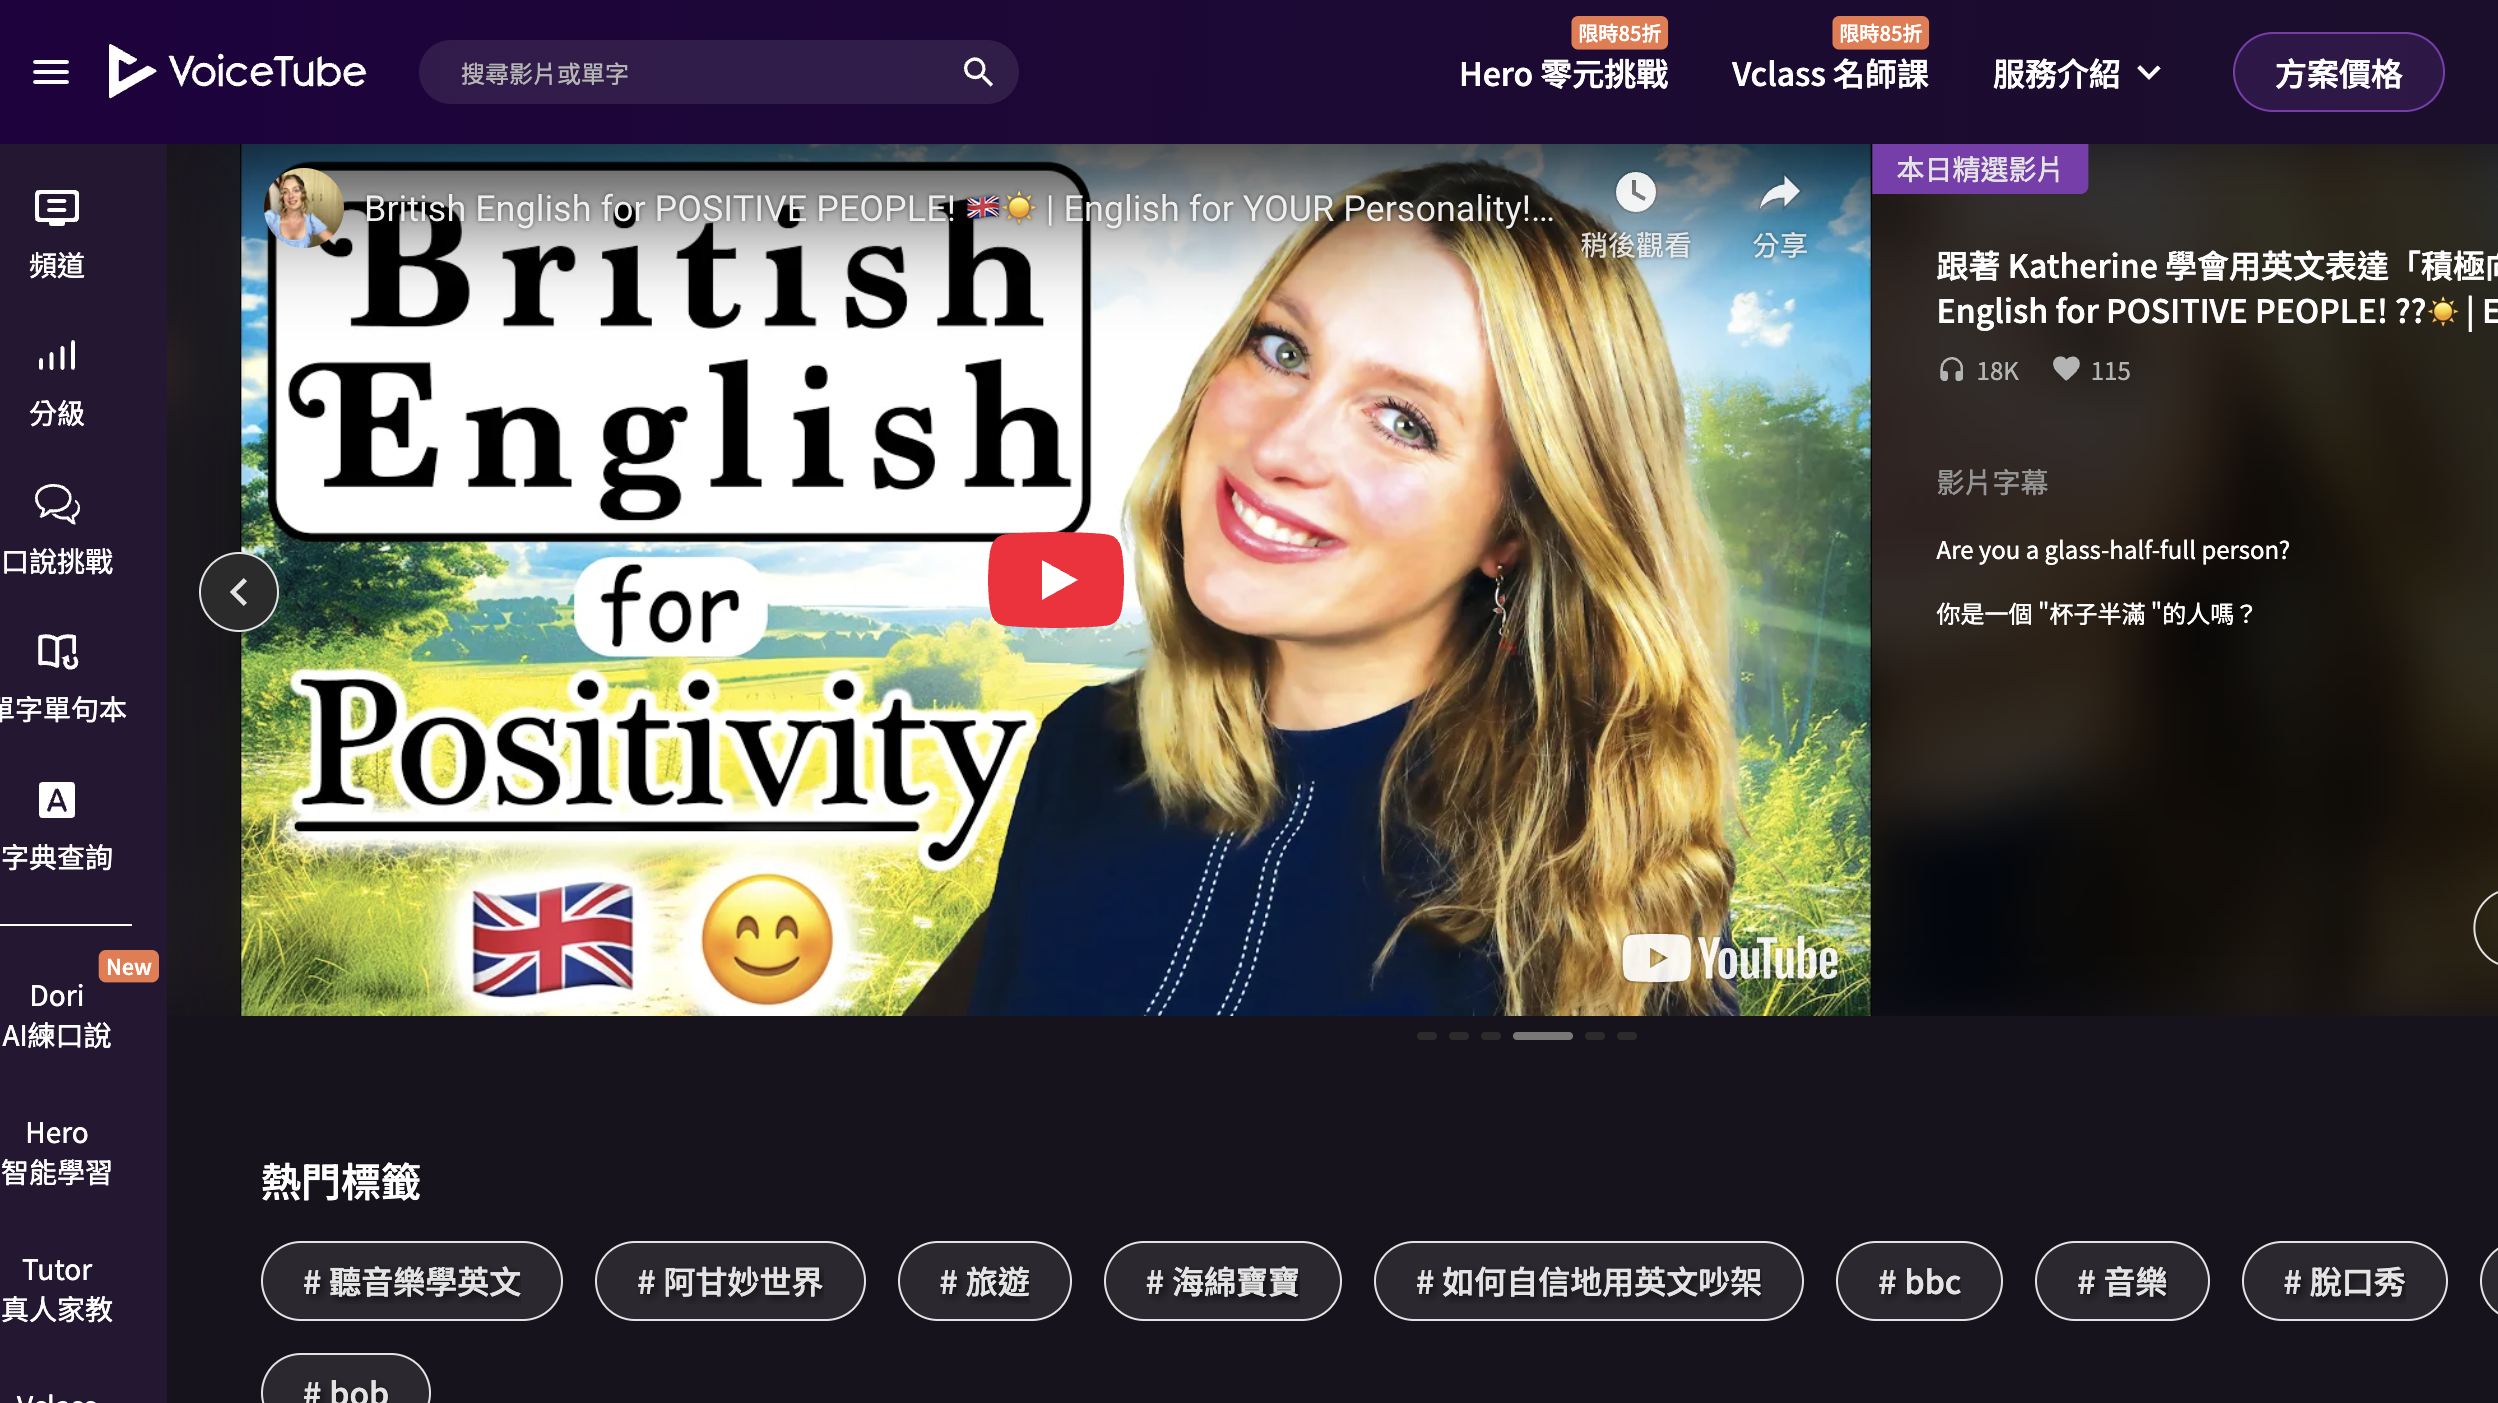Viewport: 2498px width, 1403px height.
Task: Select the # 阿甘妙世界 tag
Action: [x=730, y=1281]
